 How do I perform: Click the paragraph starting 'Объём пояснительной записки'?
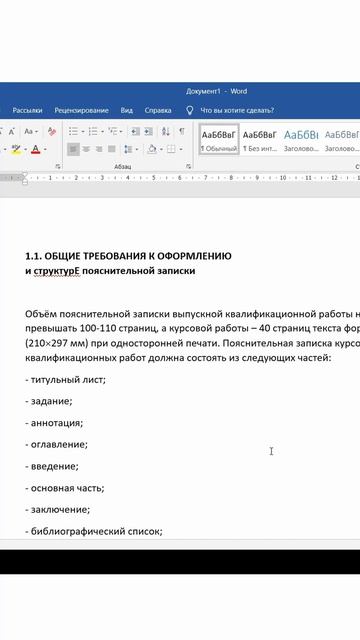point(192,336)
